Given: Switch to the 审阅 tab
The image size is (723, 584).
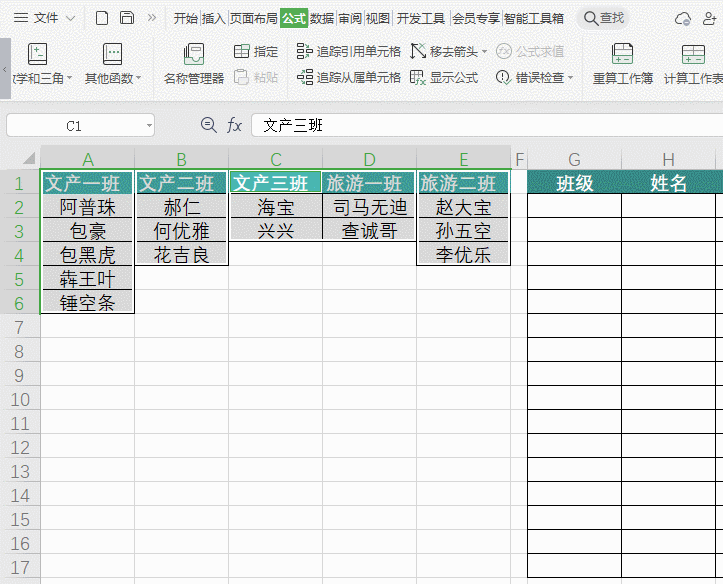Looking at the screenshot, I should tap(350, 18).
